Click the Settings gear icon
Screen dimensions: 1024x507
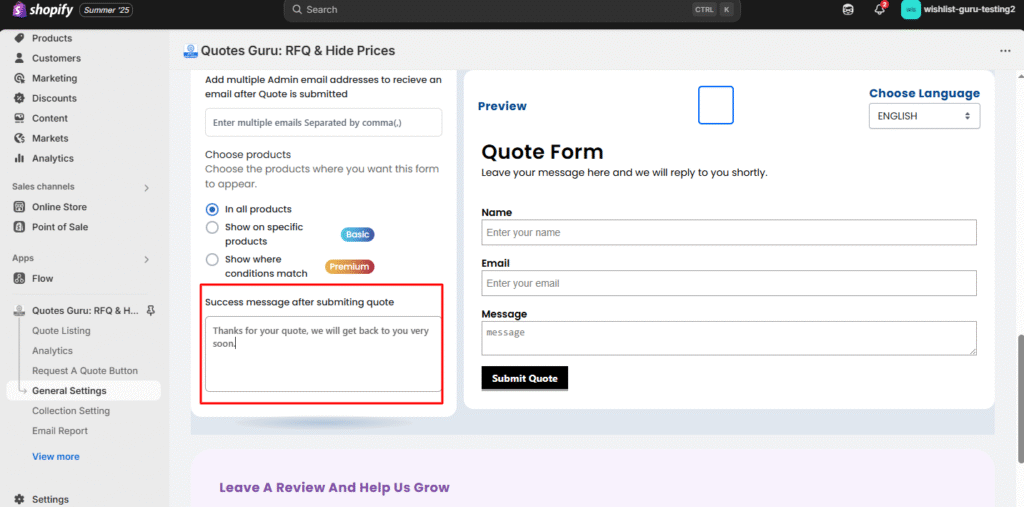(19, 499)
